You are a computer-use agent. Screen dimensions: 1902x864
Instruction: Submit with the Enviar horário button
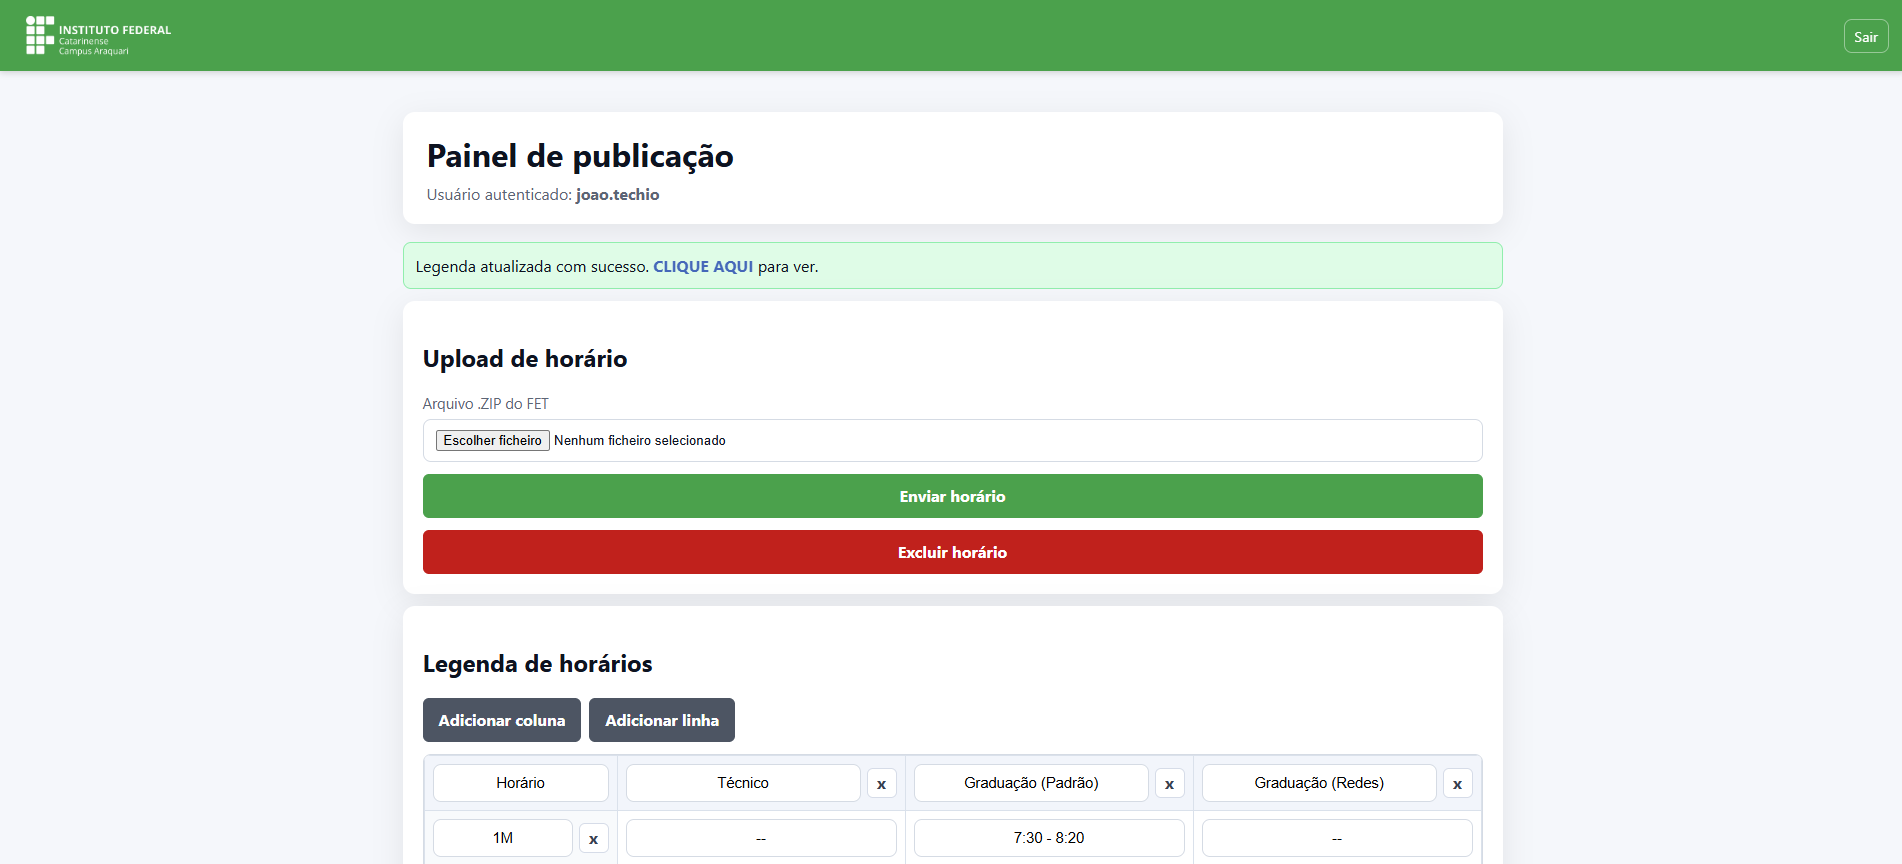point(952,497)
